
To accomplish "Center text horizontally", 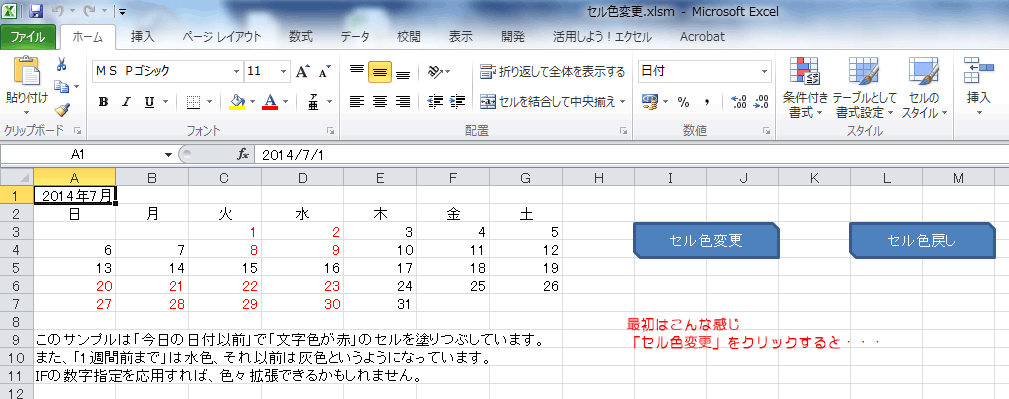I will coord(380,101).
